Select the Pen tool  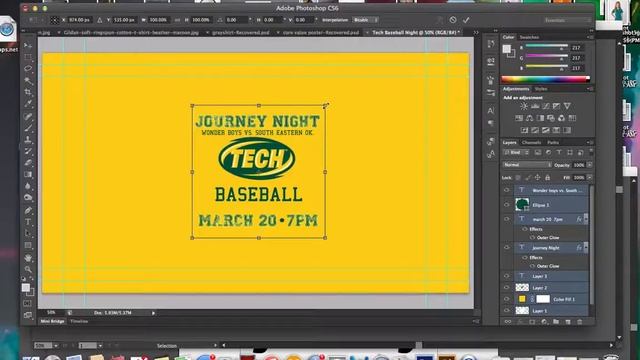click(28, 210)
